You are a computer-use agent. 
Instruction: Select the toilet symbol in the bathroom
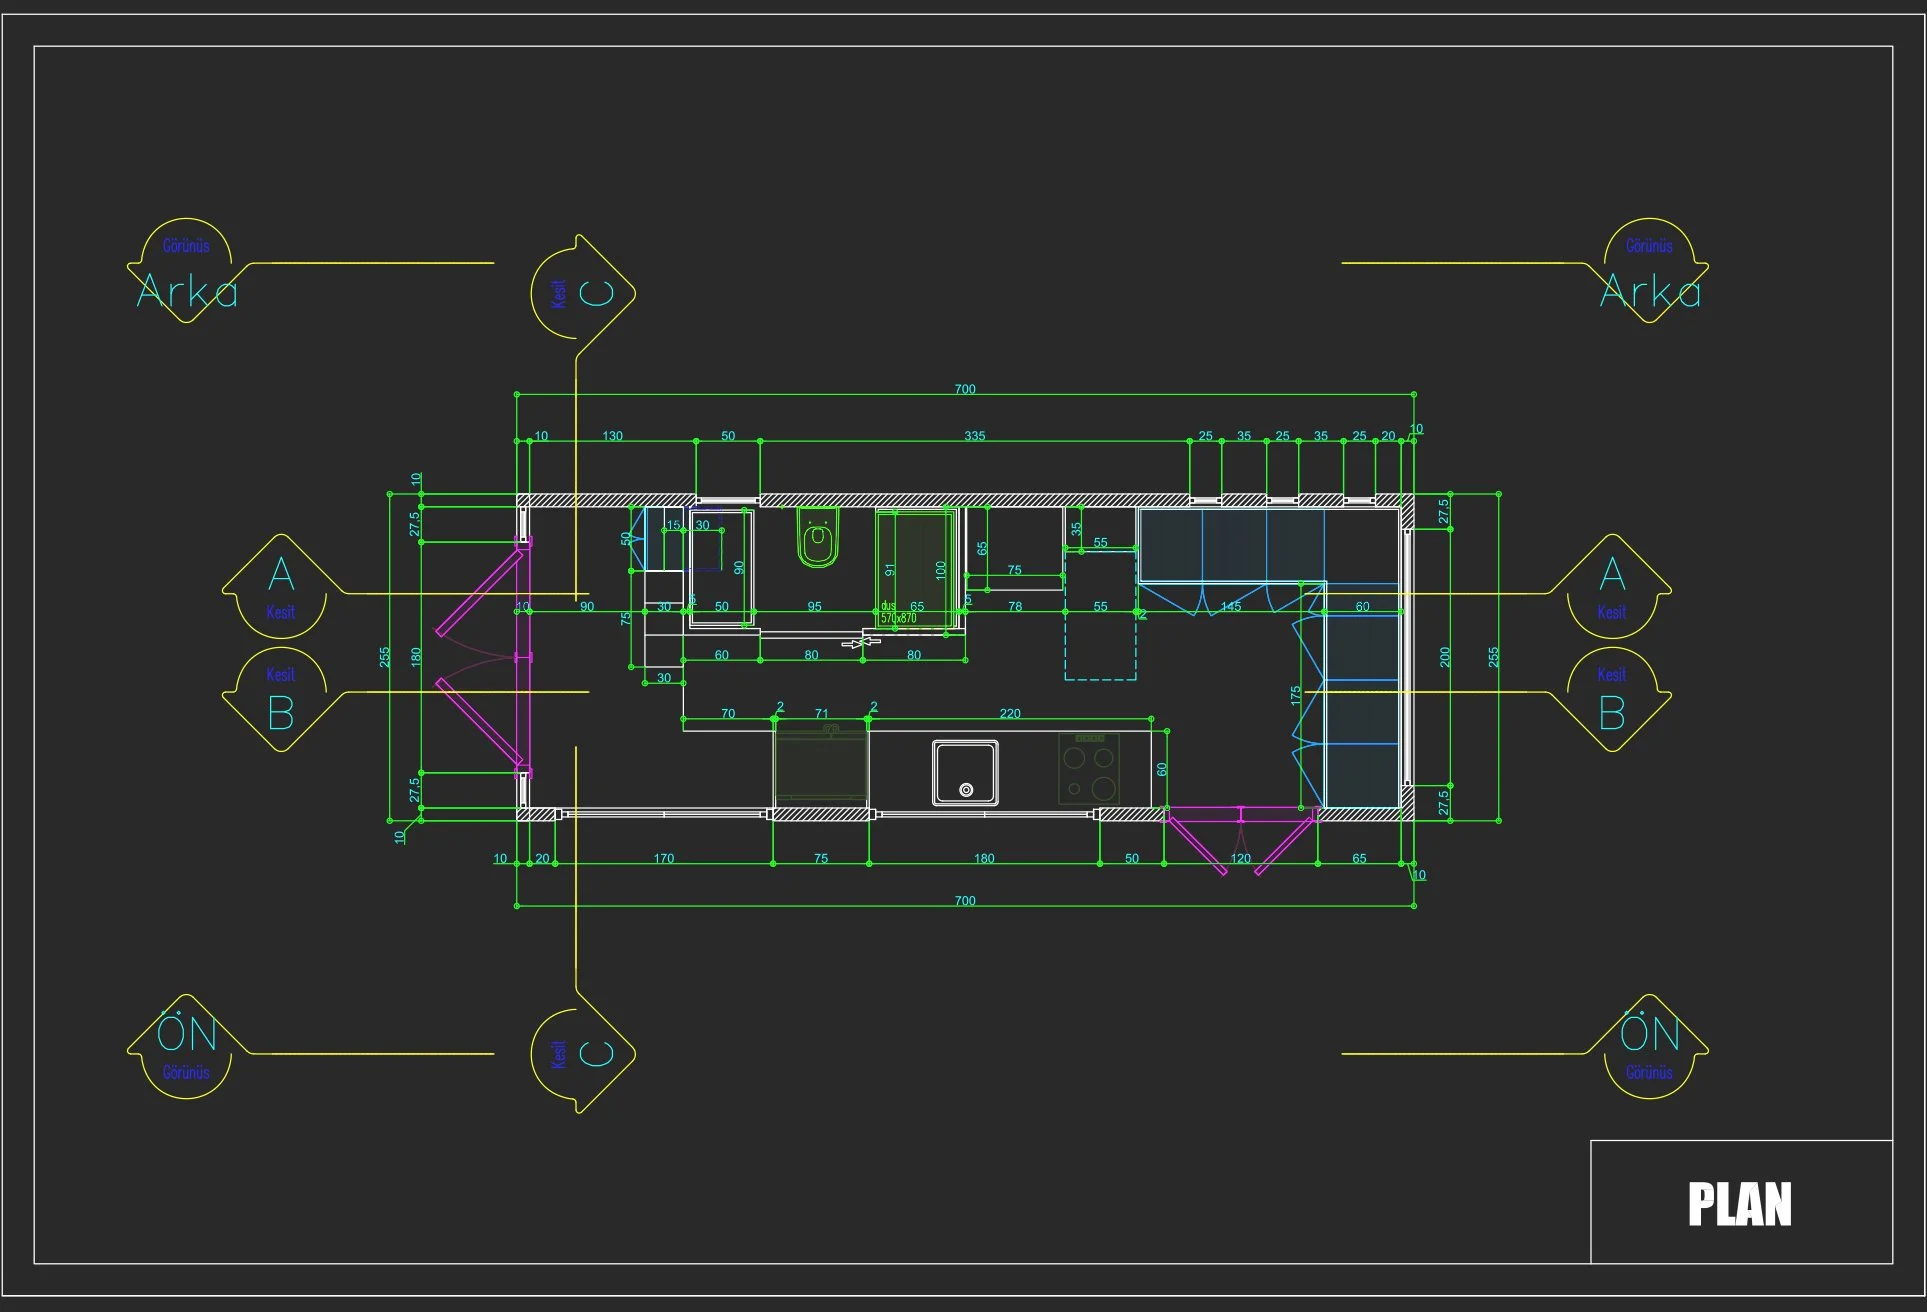[818, 538]
